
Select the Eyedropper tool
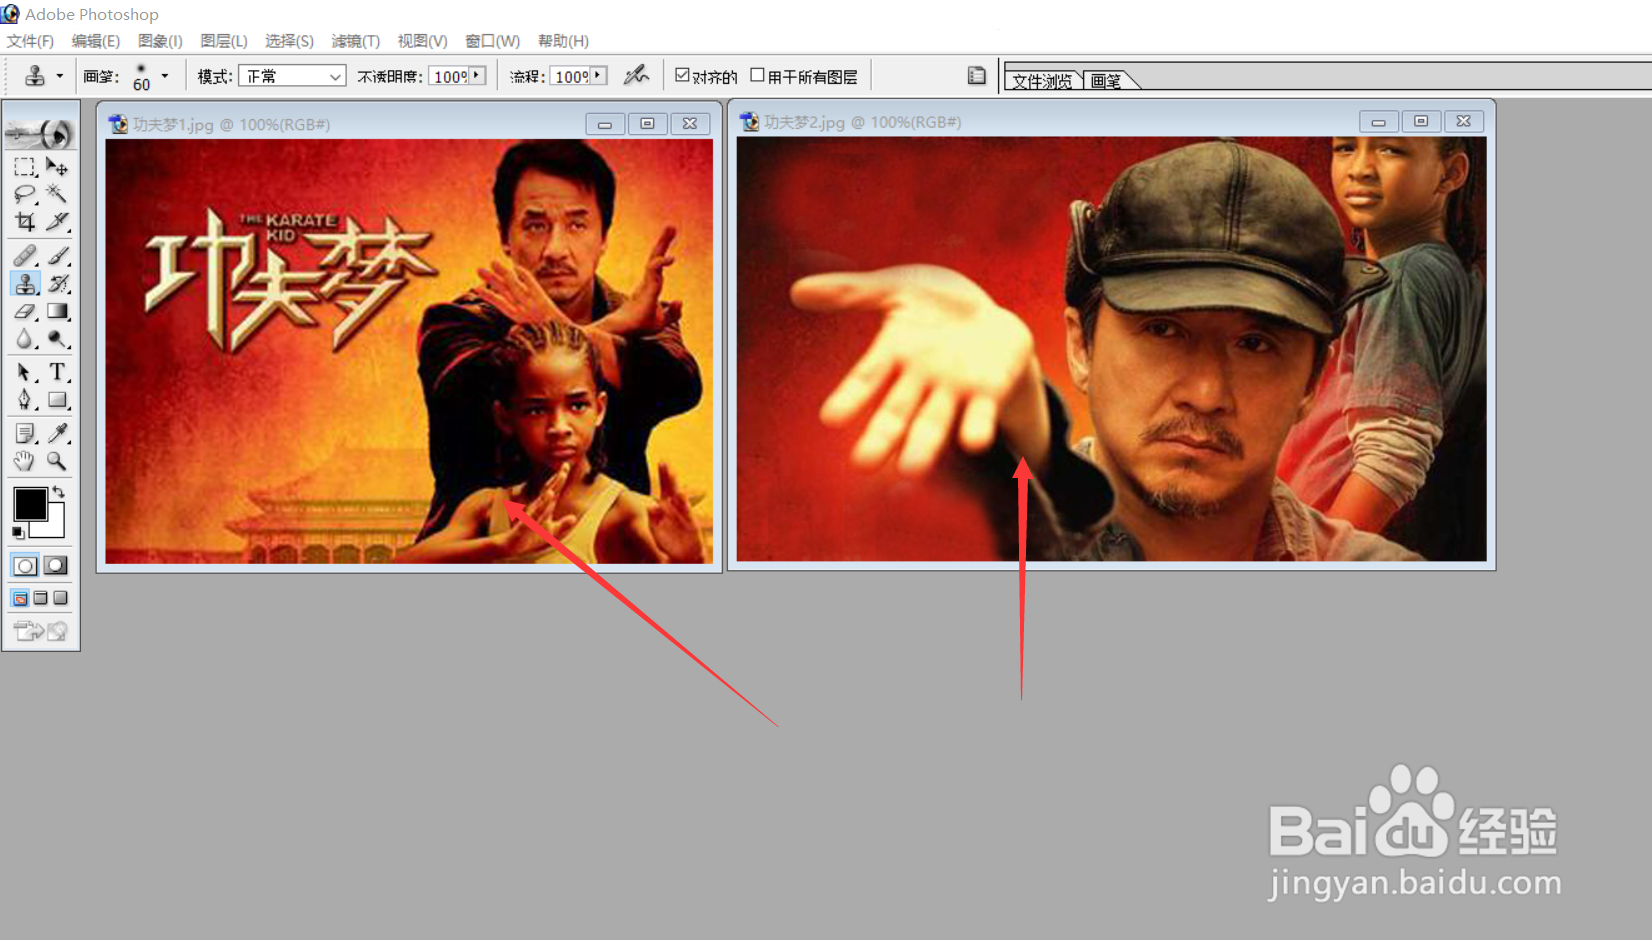pos(57,433)
